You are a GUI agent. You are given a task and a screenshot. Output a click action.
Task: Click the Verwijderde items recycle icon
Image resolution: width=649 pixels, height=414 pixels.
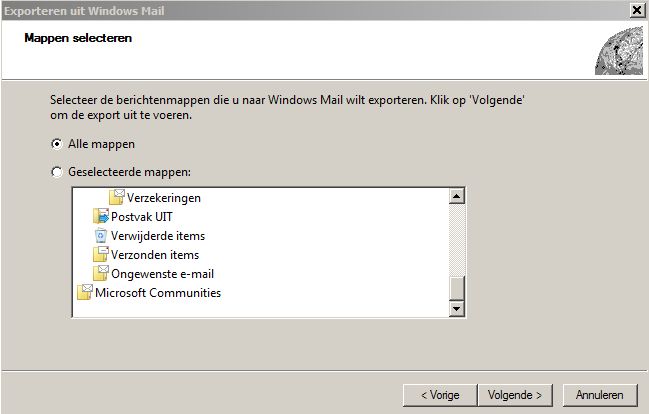tap(100, 235)
